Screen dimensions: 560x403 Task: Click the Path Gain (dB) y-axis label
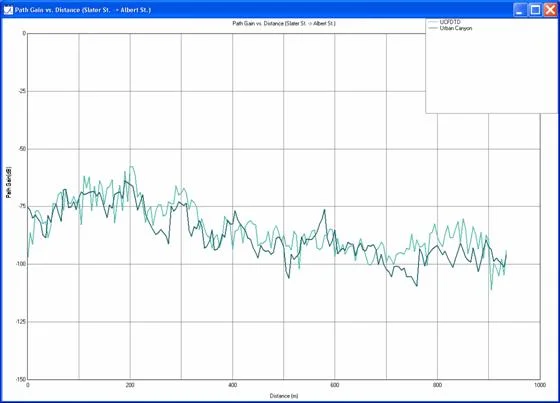(9, 182)
